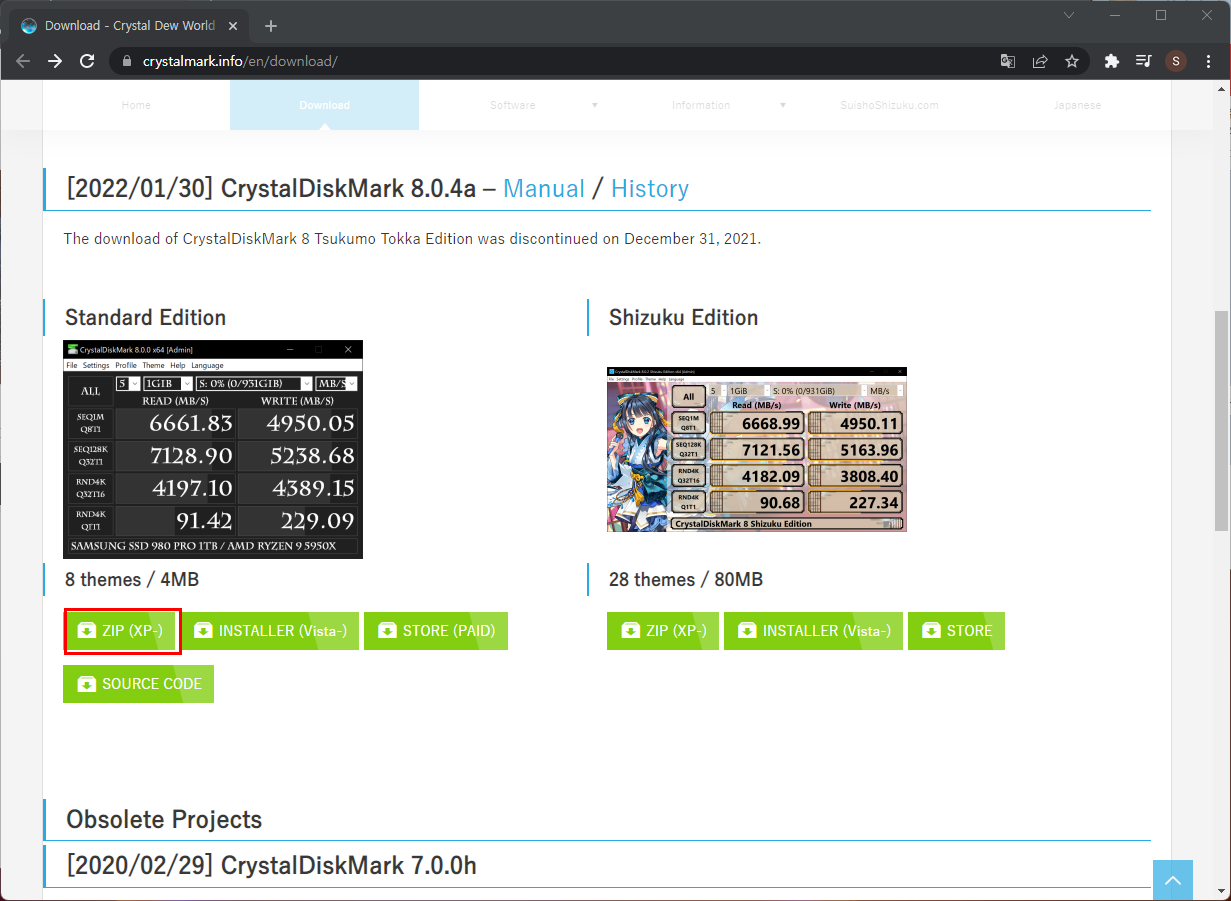Switch site to Japanese
The width and height of the screenshot is (1231, 901).
pyautogui.click(x=1077, y=105)
